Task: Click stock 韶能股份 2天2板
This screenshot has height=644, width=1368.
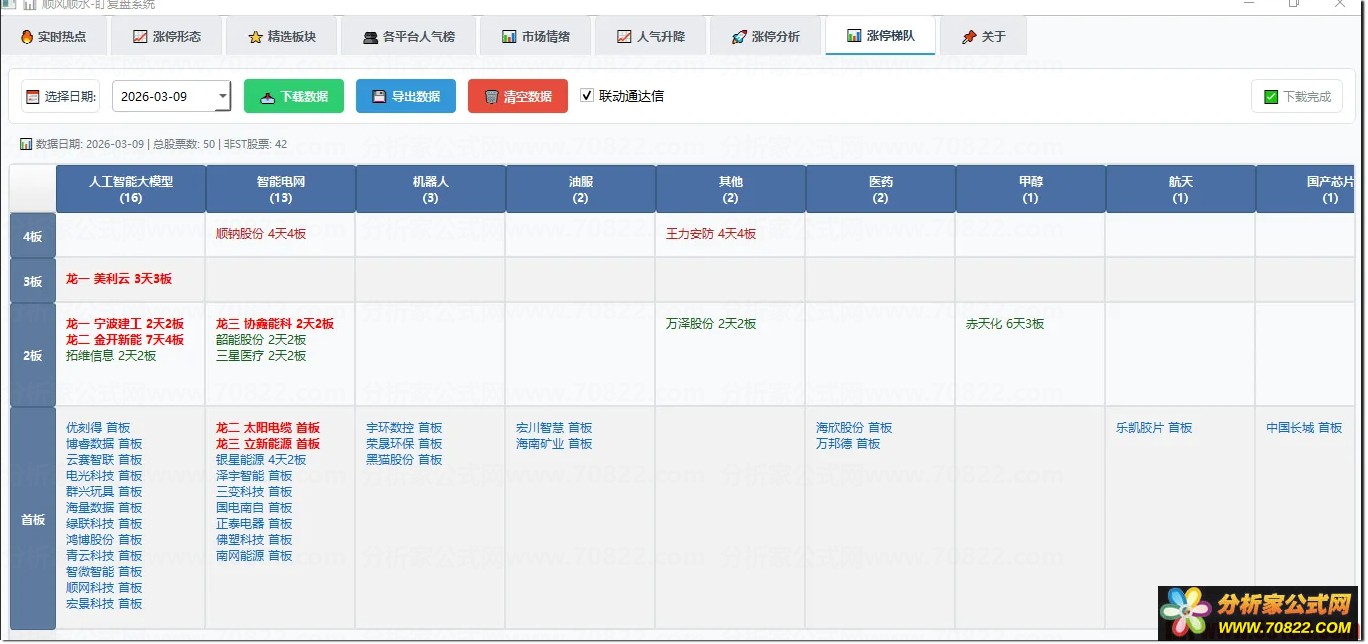Action: click(261, 340)
